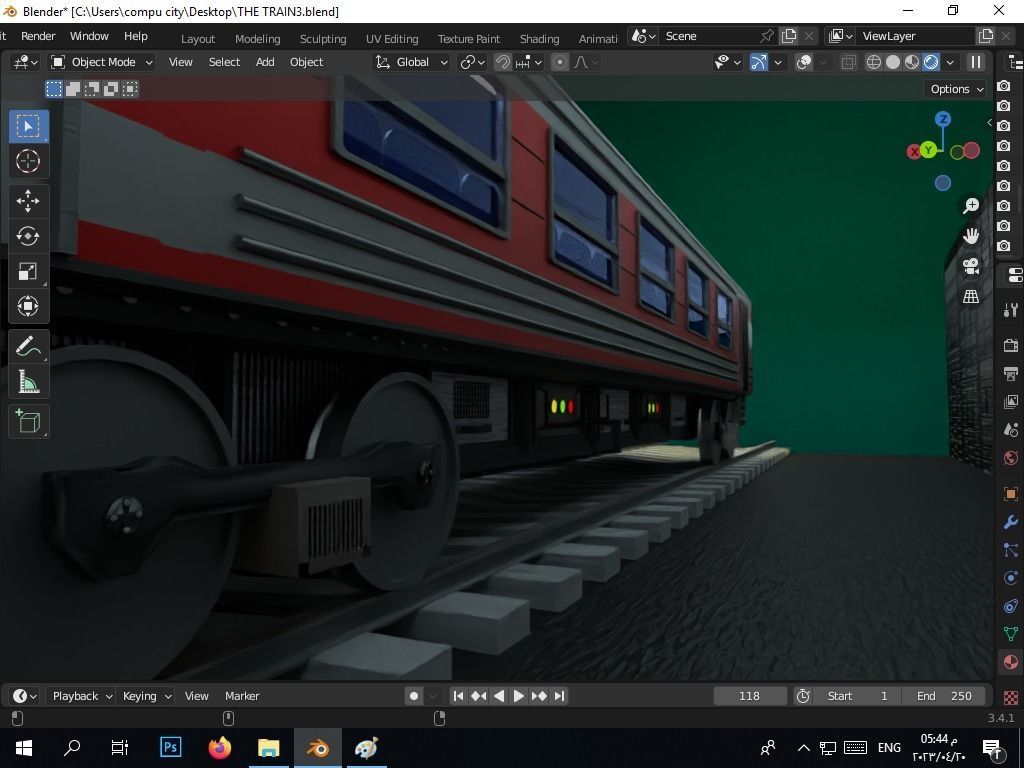Viewport: 1024px width, 768px height.
Task: Expand the viewport sidebar arrow
Action: tap(989, 123)
